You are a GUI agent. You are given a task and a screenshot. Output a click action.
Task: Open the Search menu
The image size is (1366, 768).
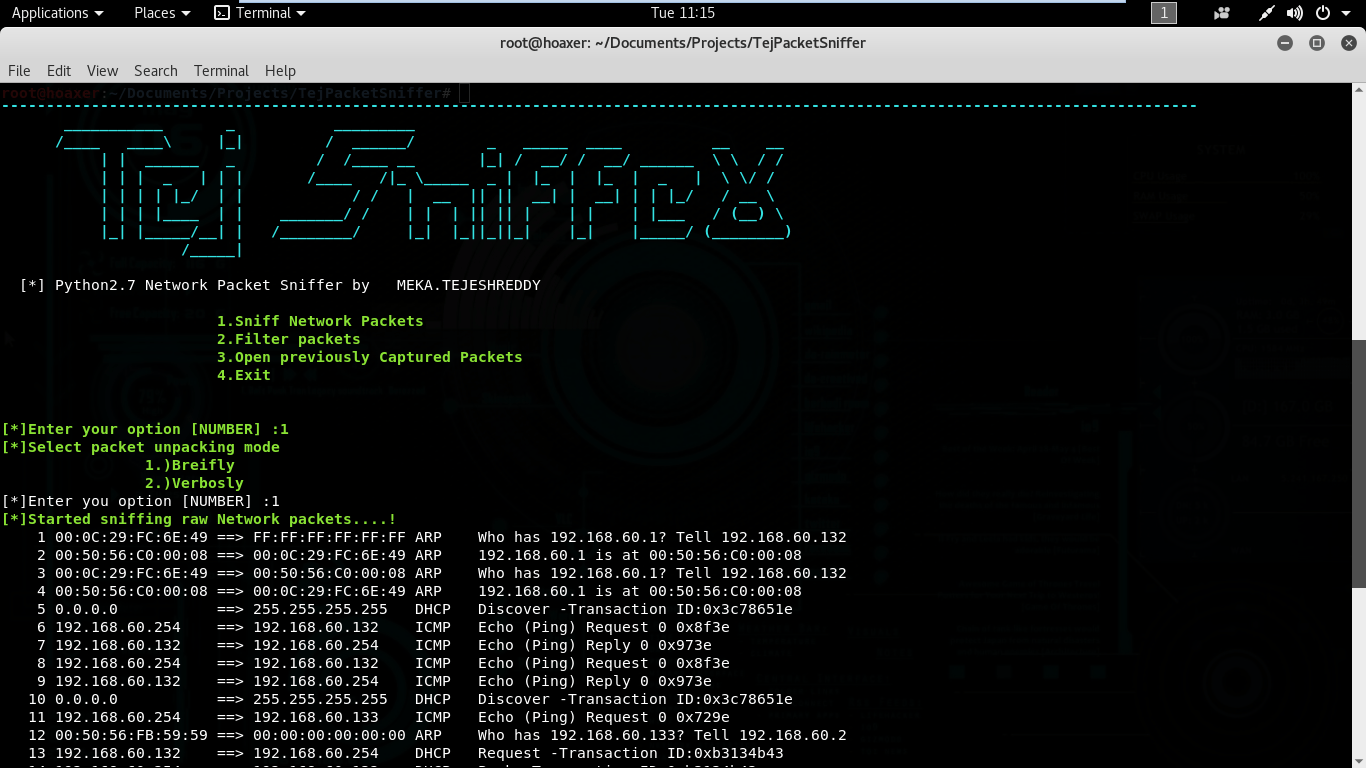[155, 70]
